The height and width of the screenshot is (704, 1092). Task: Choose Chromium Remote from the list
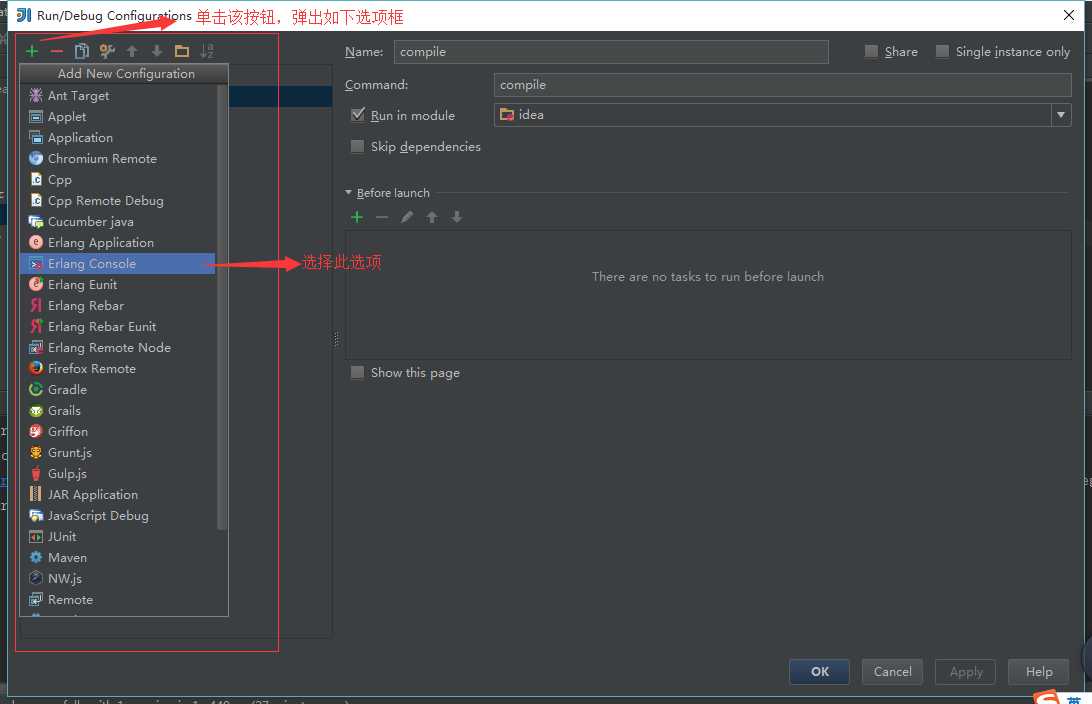[118, 158]
